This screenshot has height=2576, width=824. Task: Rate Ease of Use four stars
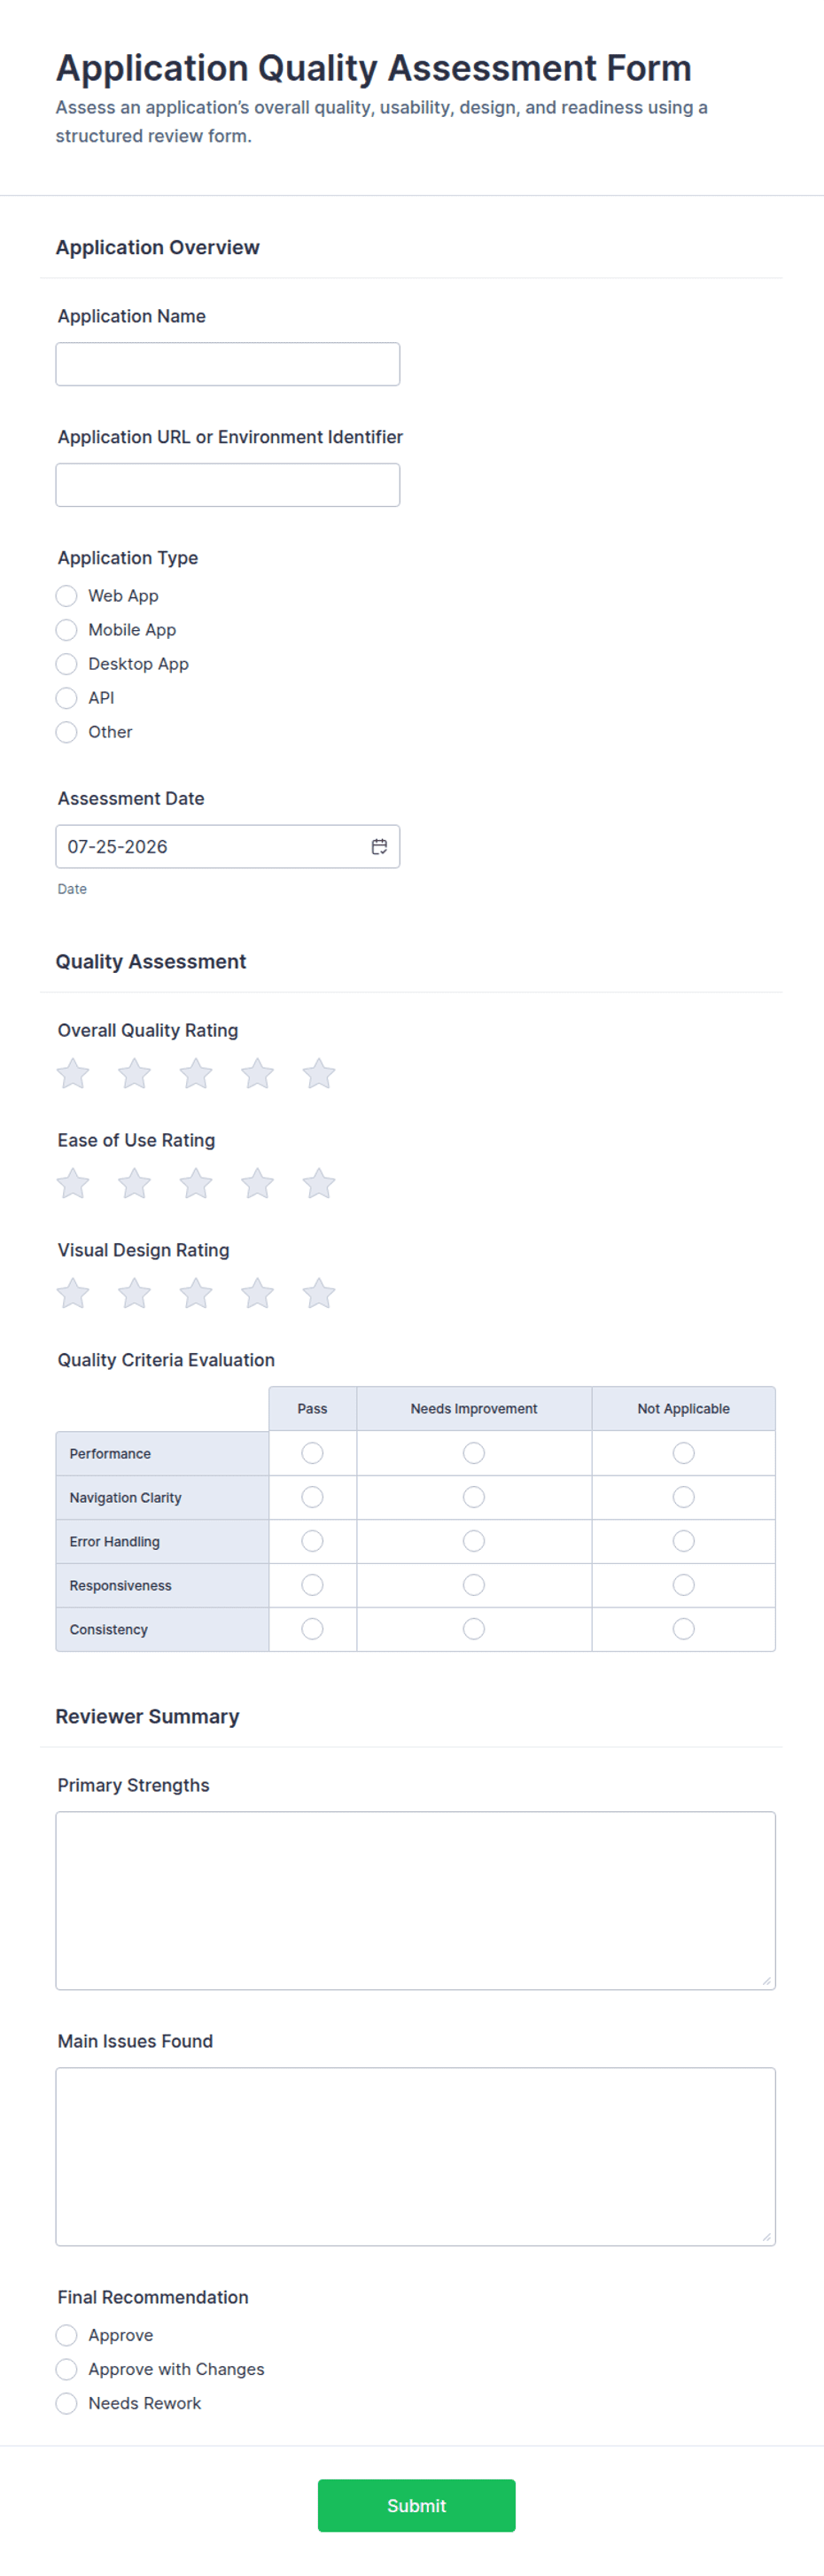[x=257, y=1183]
